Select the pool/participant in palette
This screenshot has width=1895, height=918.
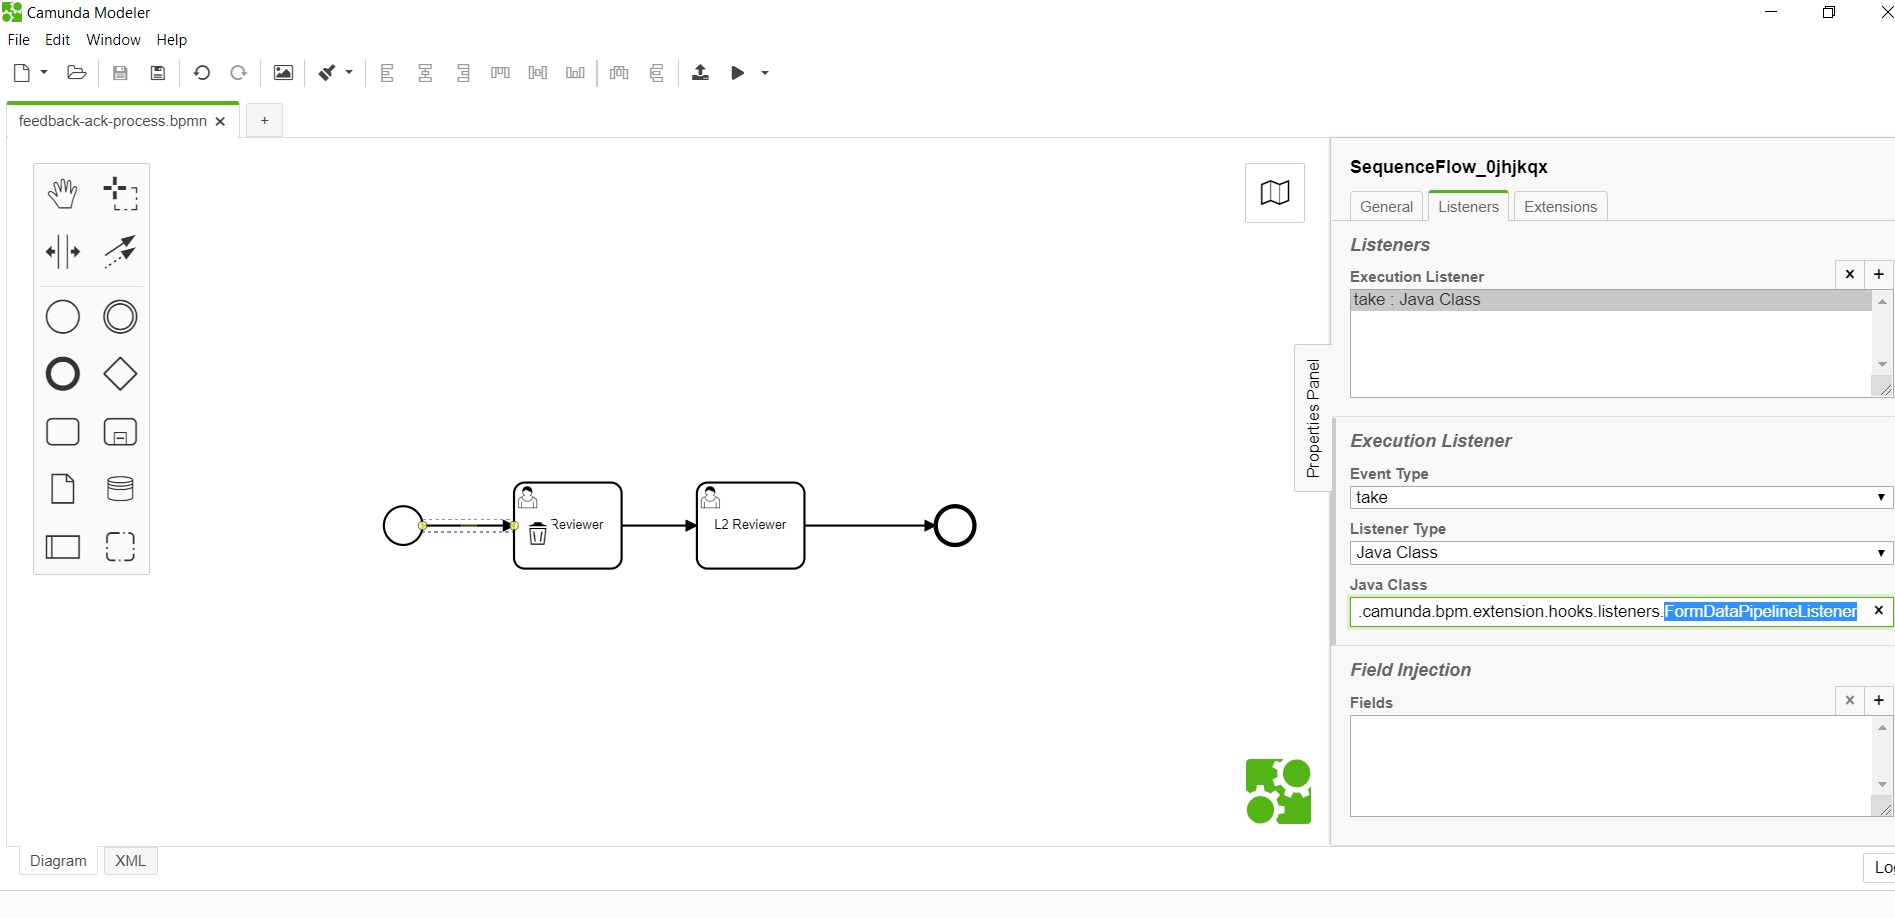tap(63, 547)
